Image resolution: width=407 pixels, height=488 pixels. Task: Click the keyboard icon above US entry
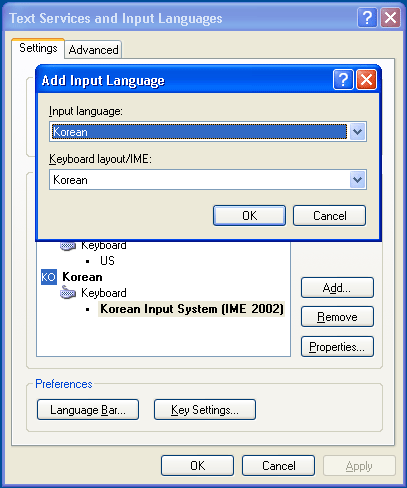click(68, 246)
